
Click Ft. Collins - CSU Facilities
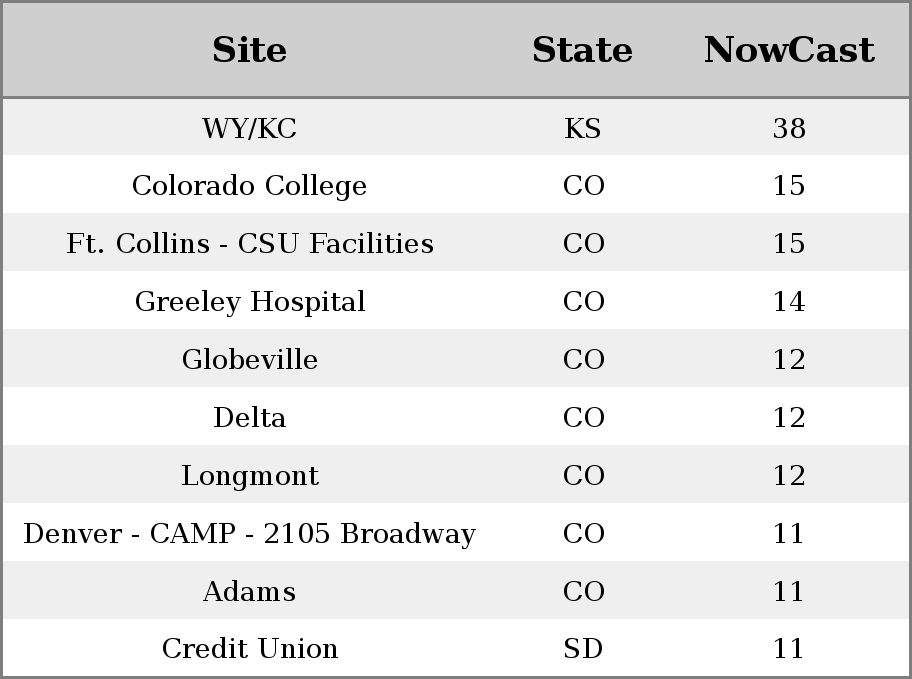click(x=250, y=243)
